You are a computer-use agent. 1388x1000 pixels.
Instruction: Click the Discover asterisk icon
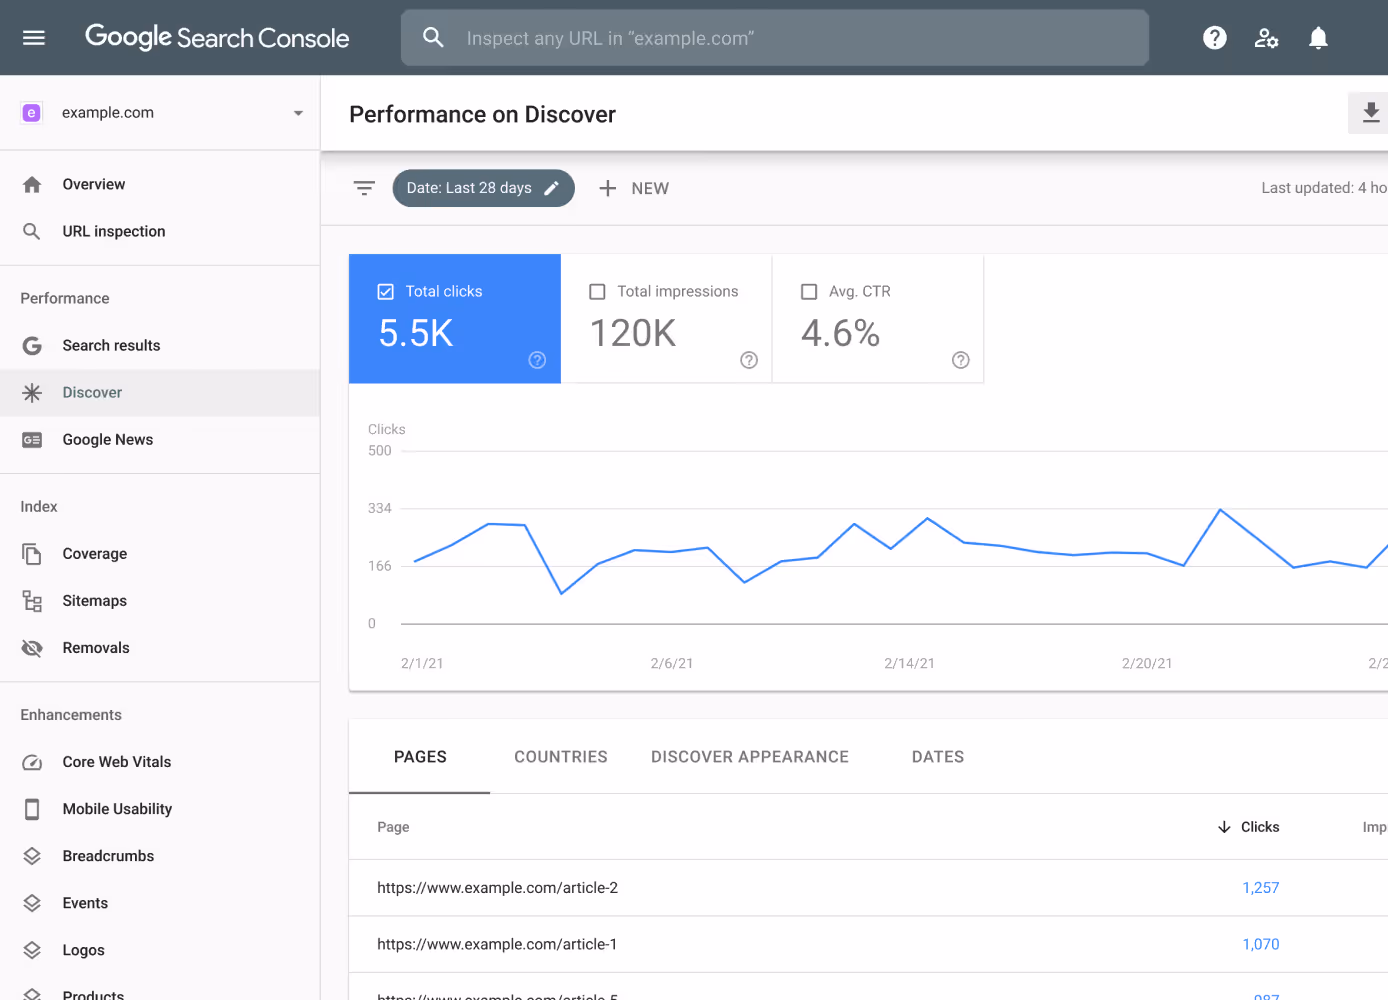point(32,393)
